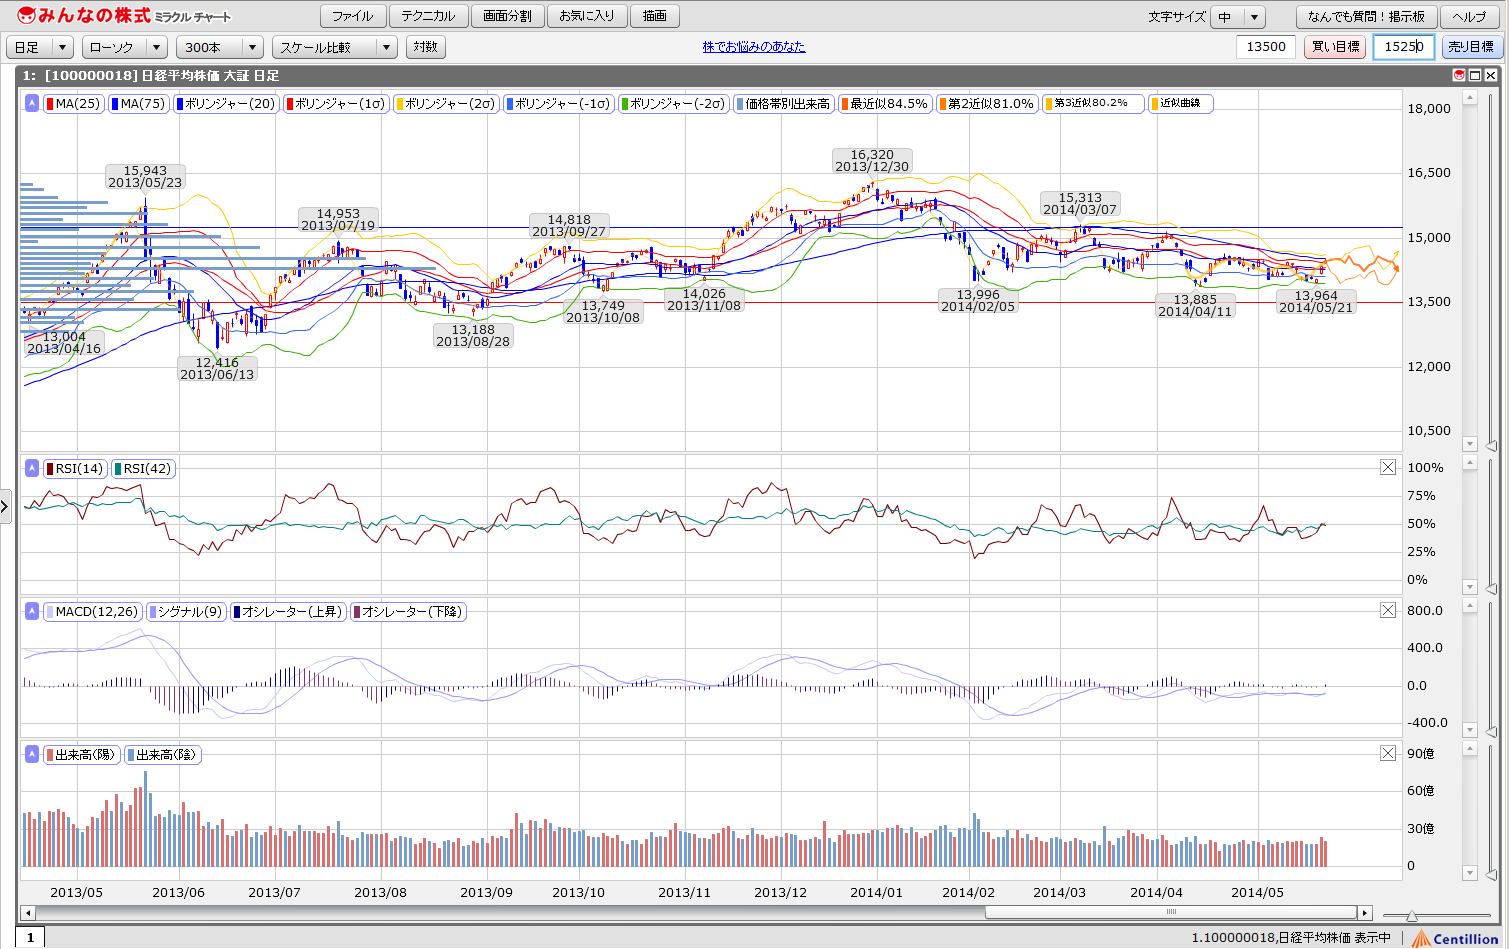Close the volume (出来高) panel

[x=1388, y=753]
